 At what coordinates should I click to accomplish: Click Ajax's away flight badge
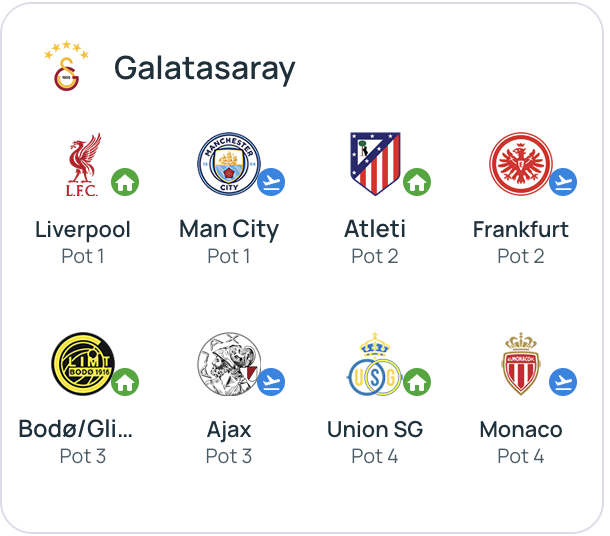pos(271,382)
